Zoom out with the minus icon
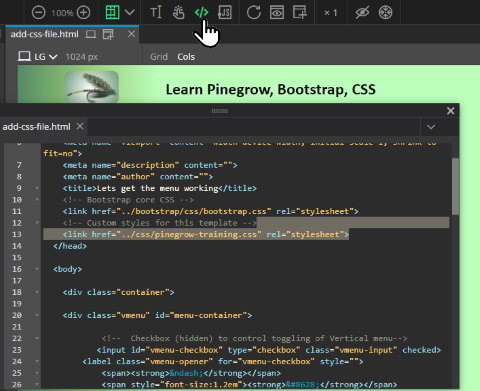The image size is (480, 391). point(38,13)
